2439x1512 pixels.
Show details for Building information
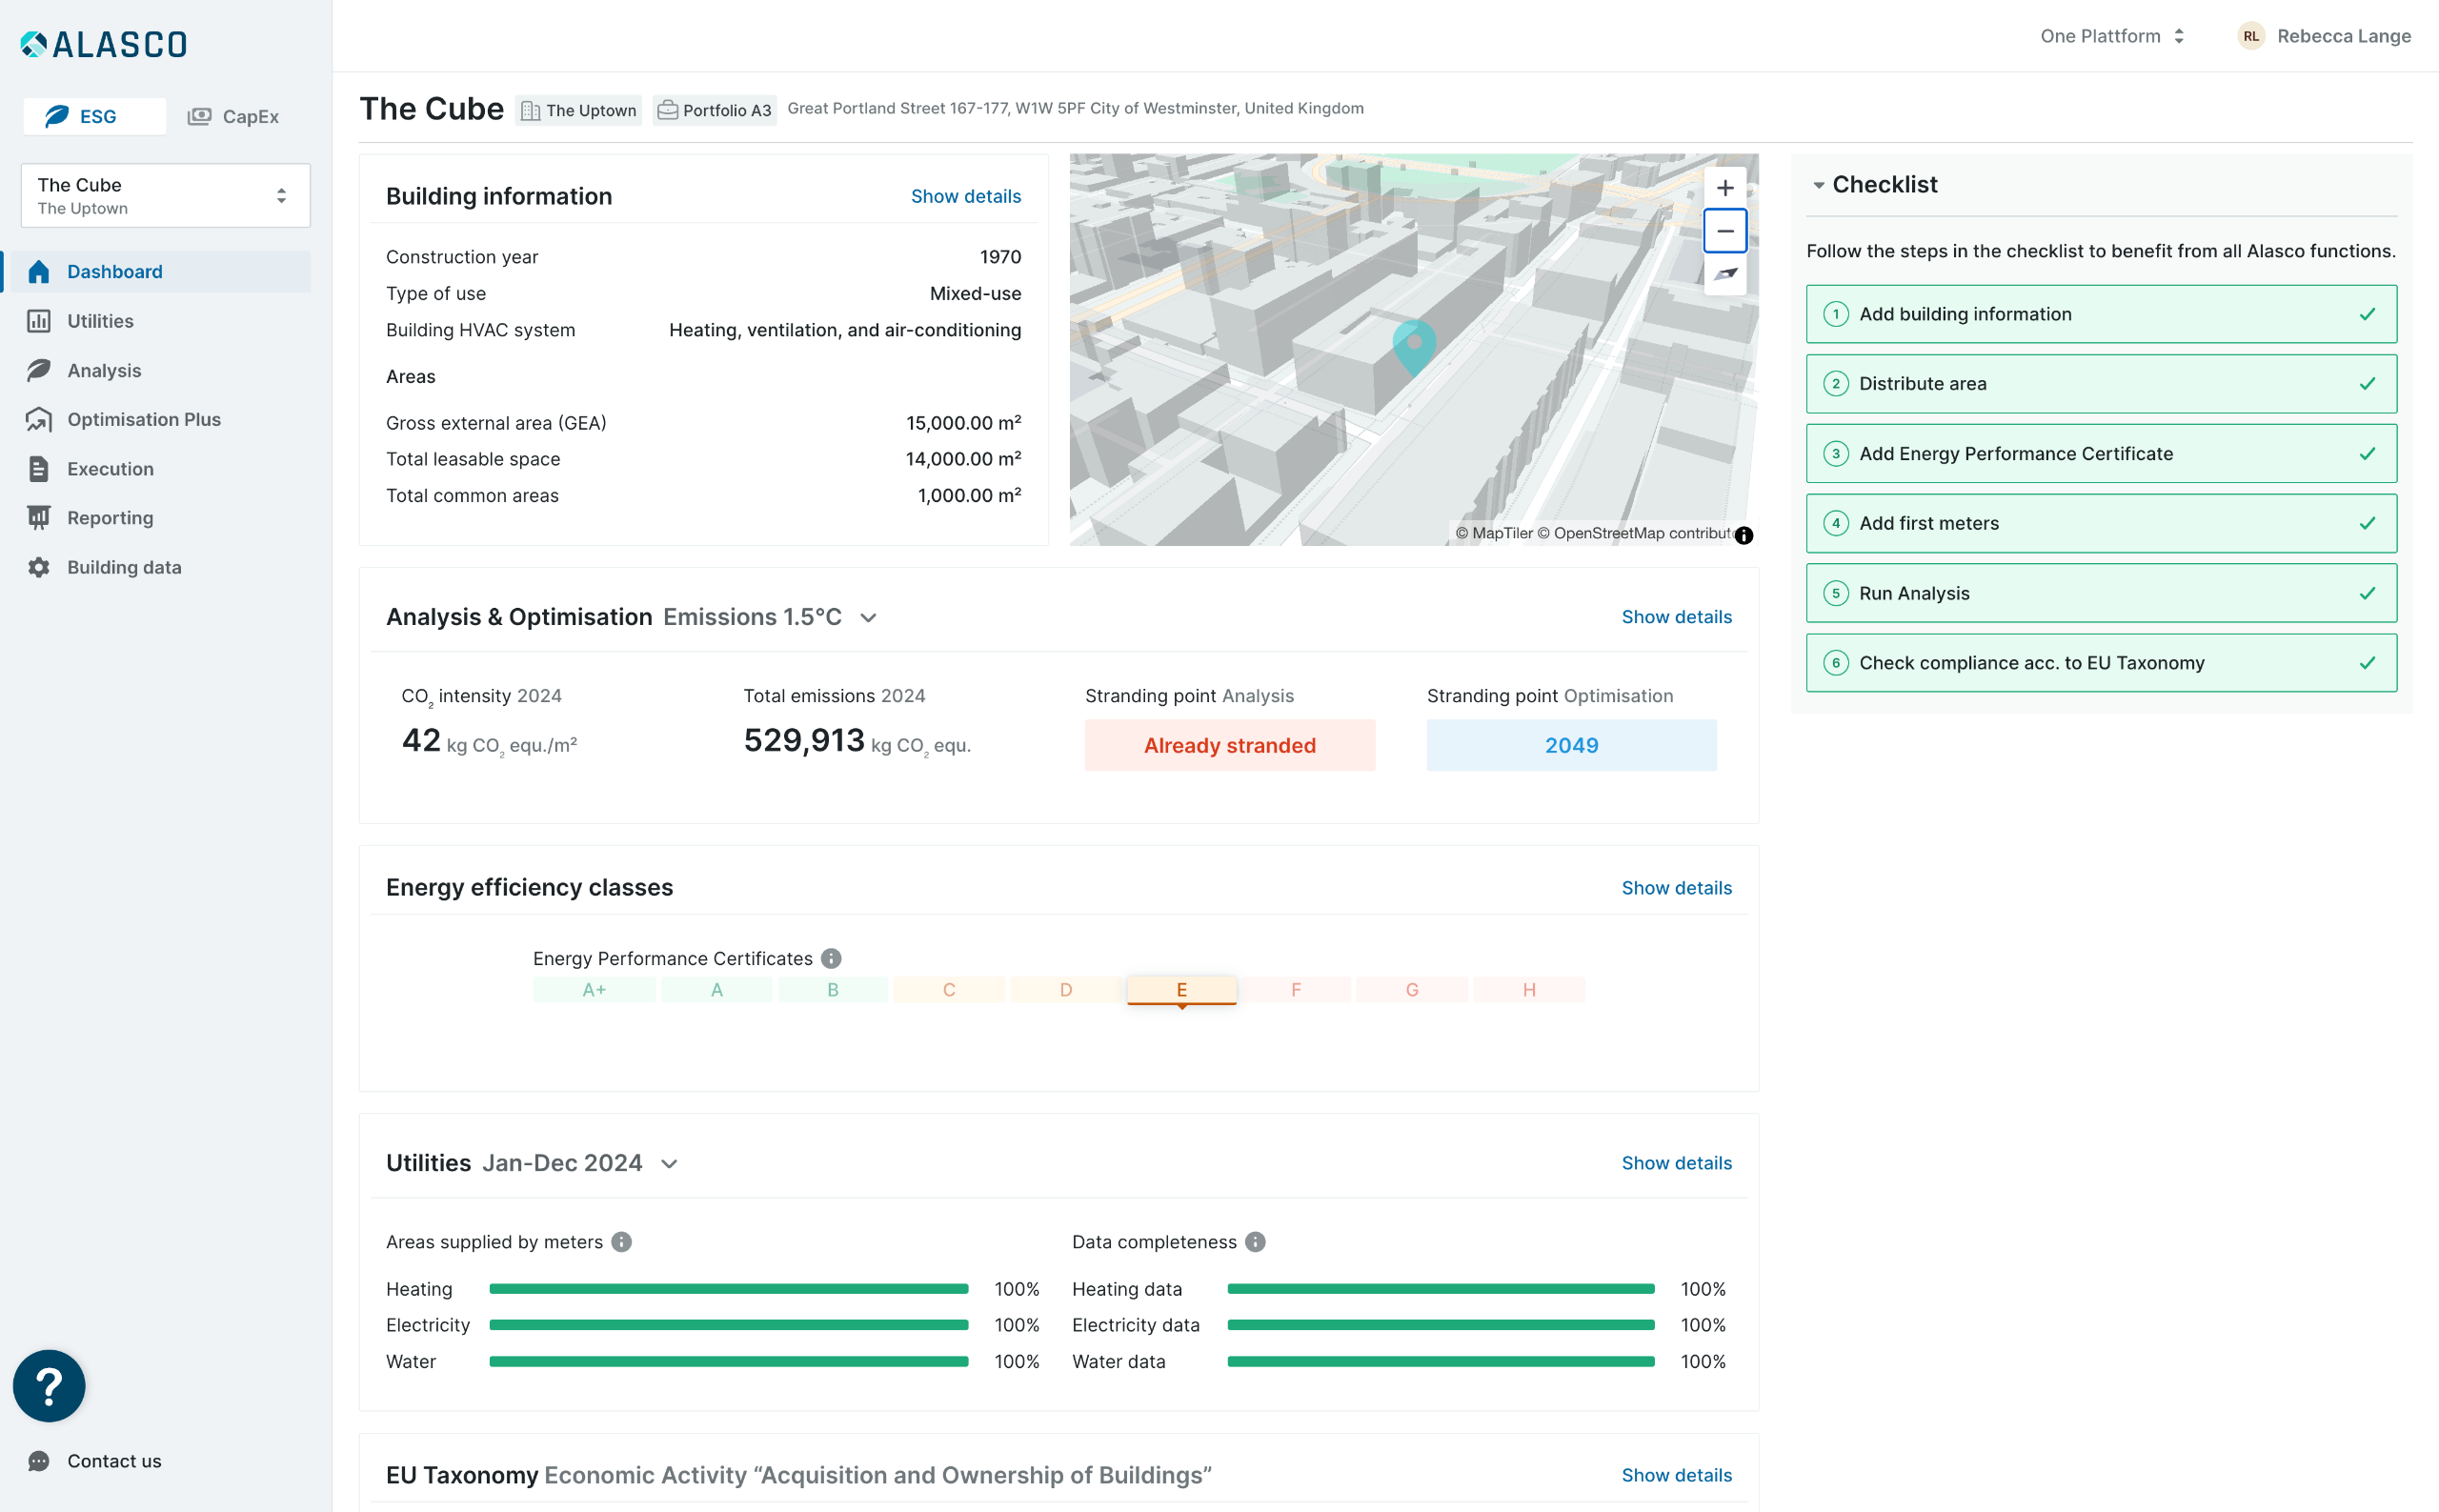point(965,196)
